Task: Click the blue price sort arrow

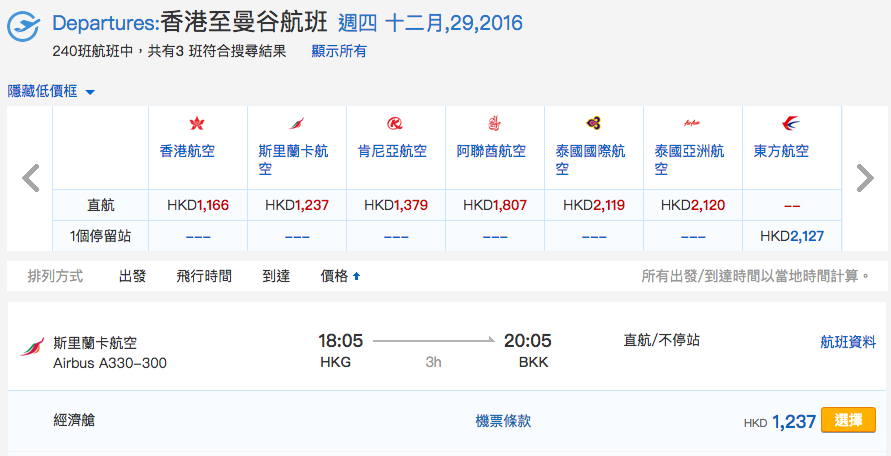Action: click(356, 276)
